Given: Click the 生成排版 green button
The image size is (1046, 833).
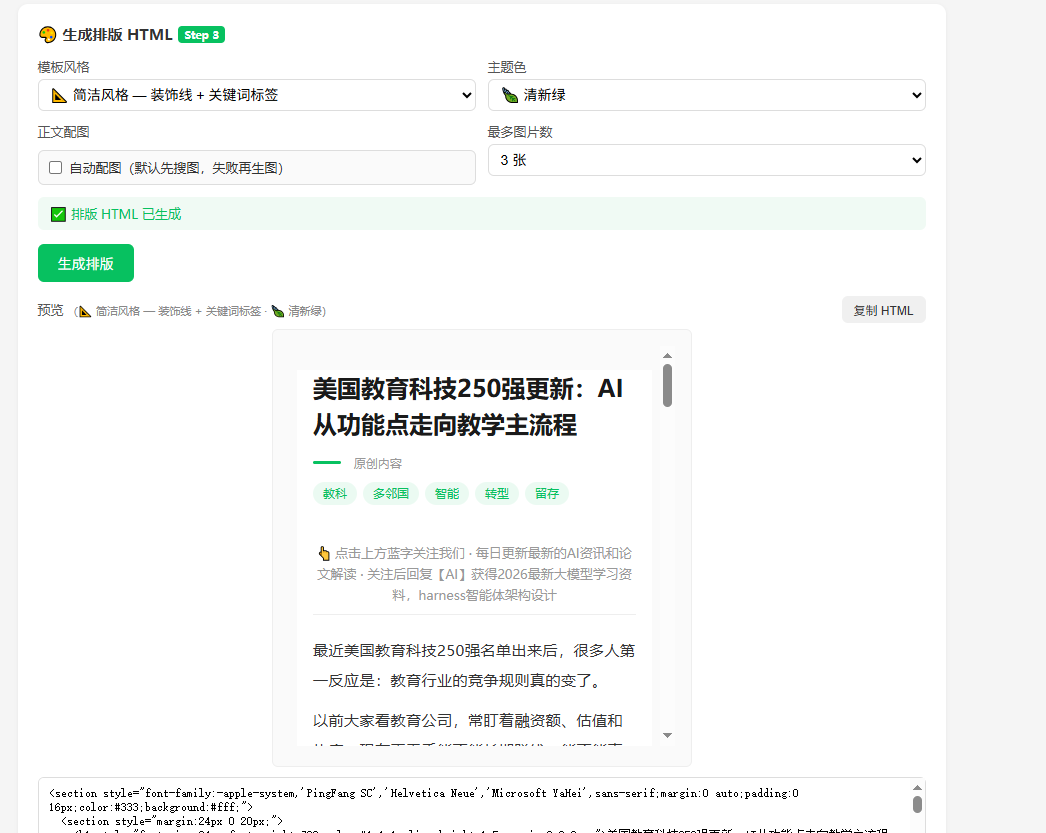Looking at the screenshot, I should pos(86,263).
